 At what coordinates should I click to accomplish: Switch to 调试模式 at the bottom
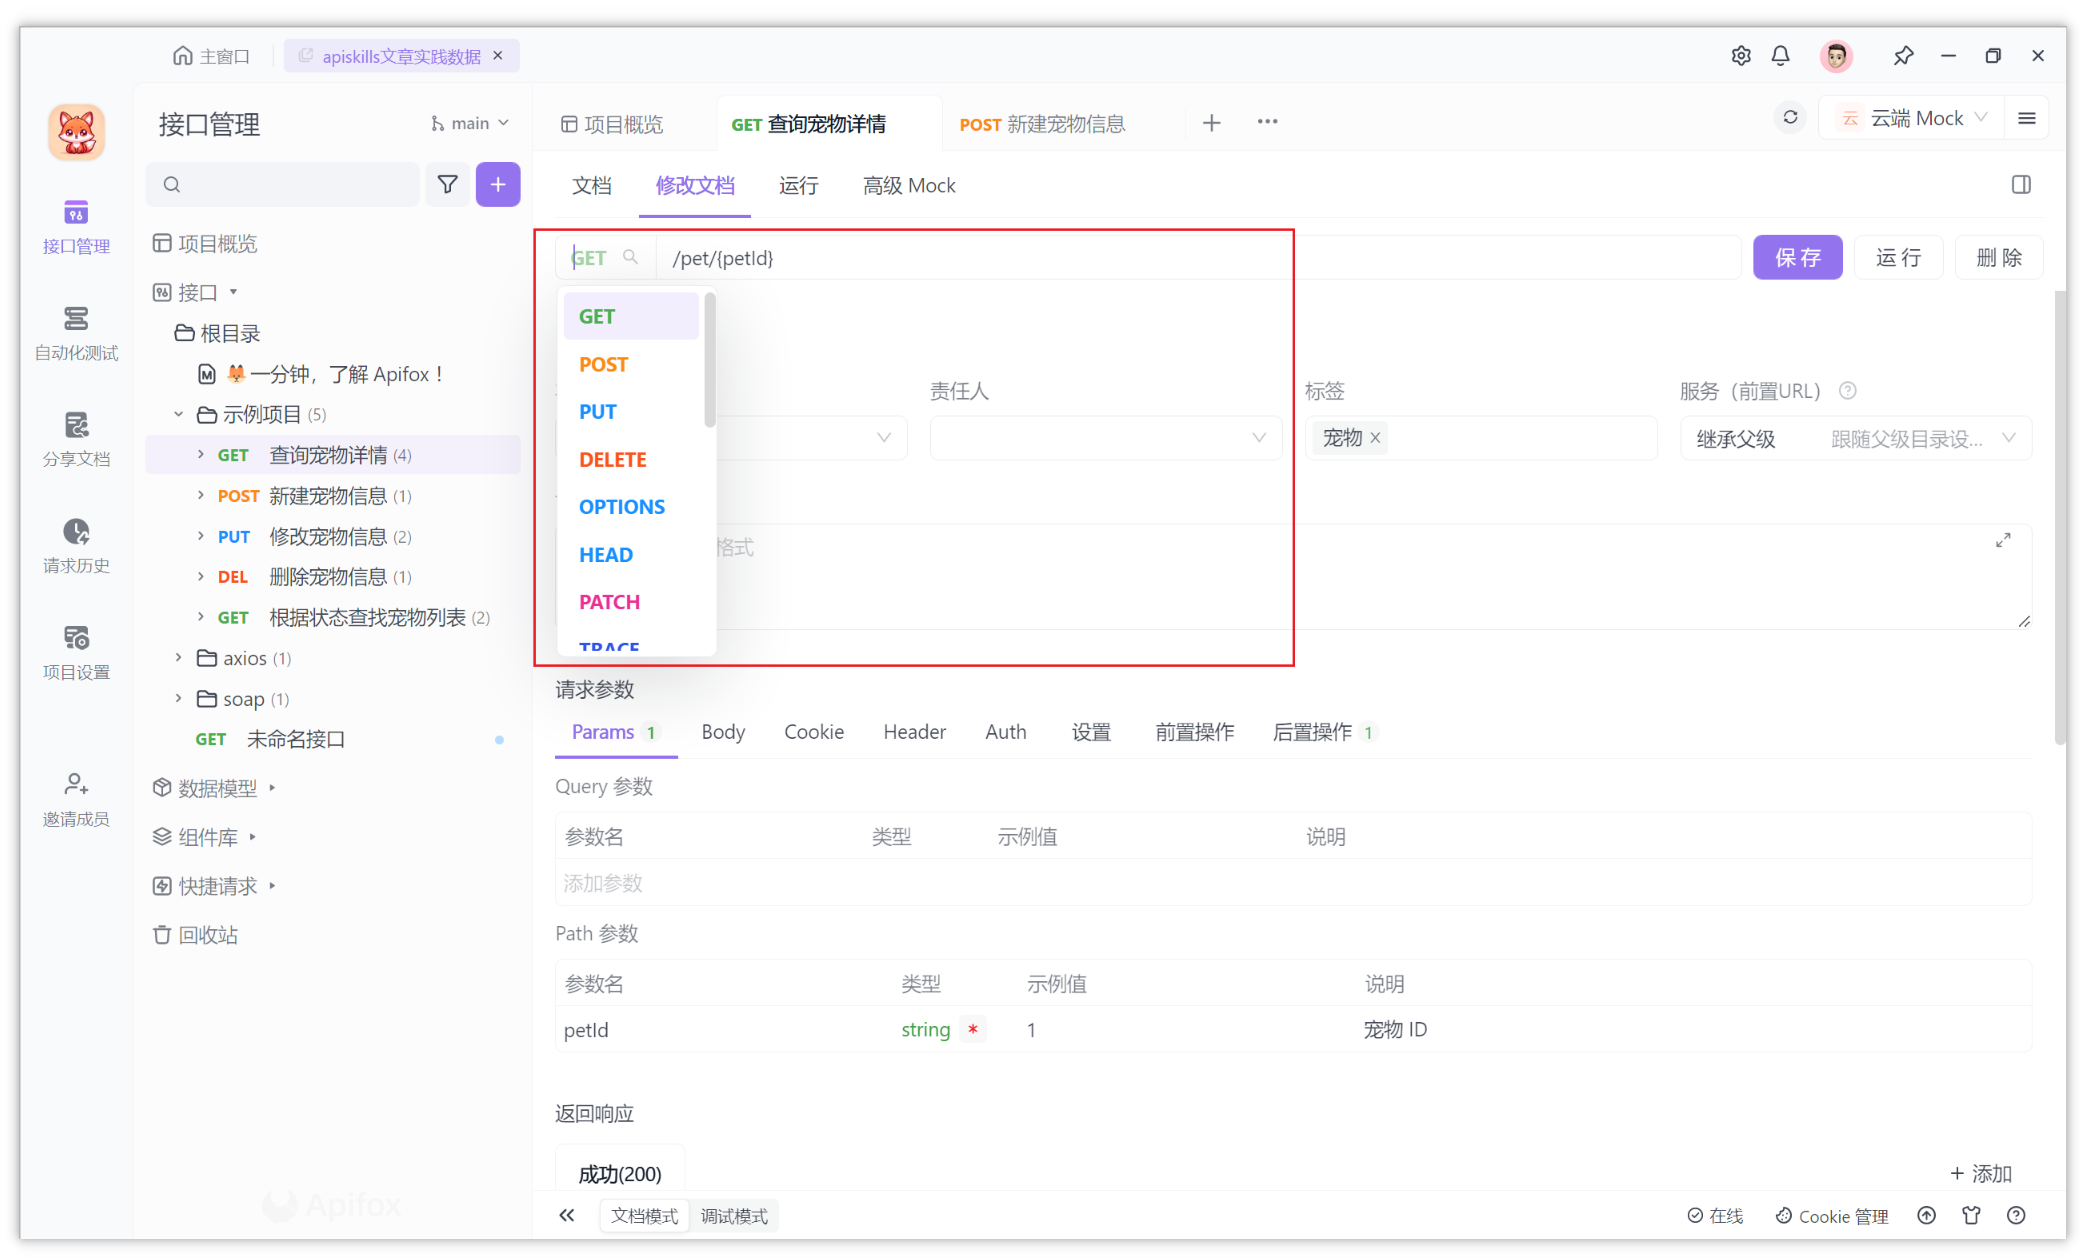point(735,1215)
